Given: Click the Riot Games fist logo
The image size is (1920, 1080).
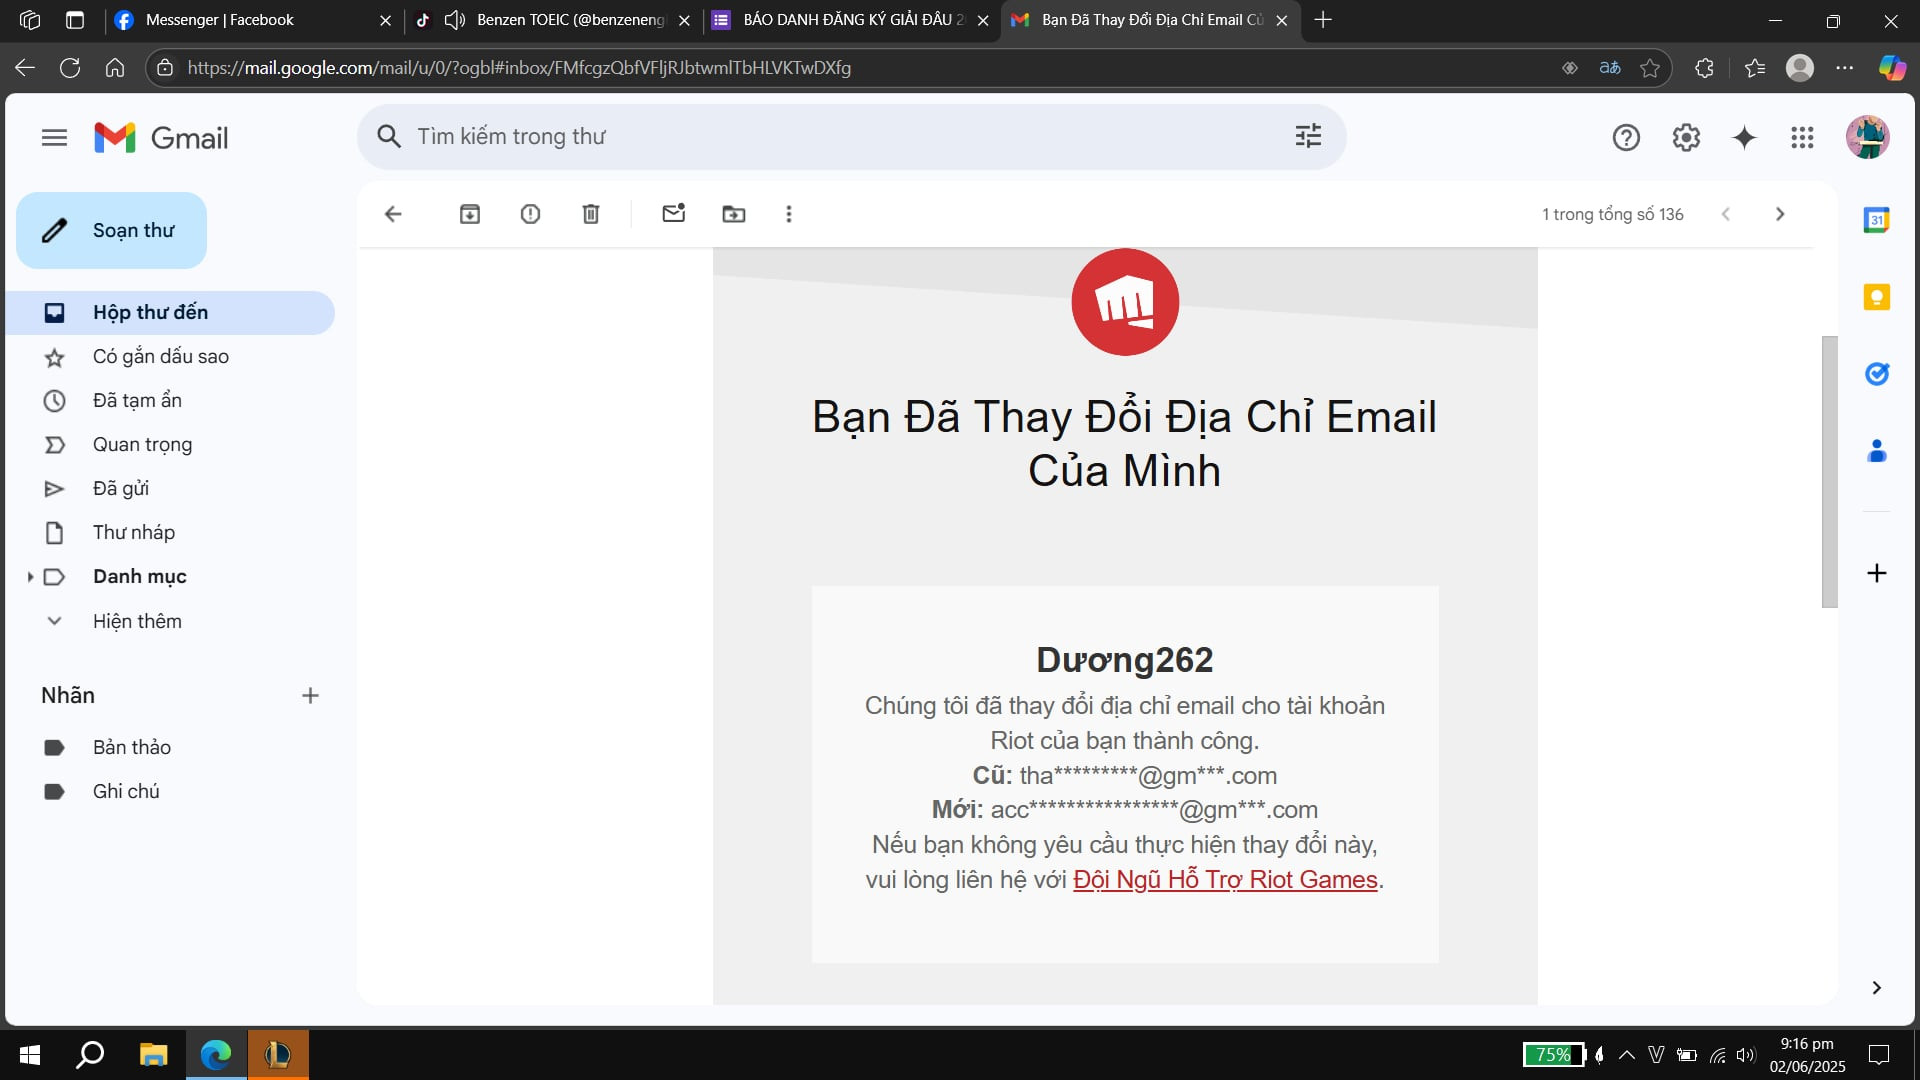Looking at the screenshot, I should click(1125, 302).
